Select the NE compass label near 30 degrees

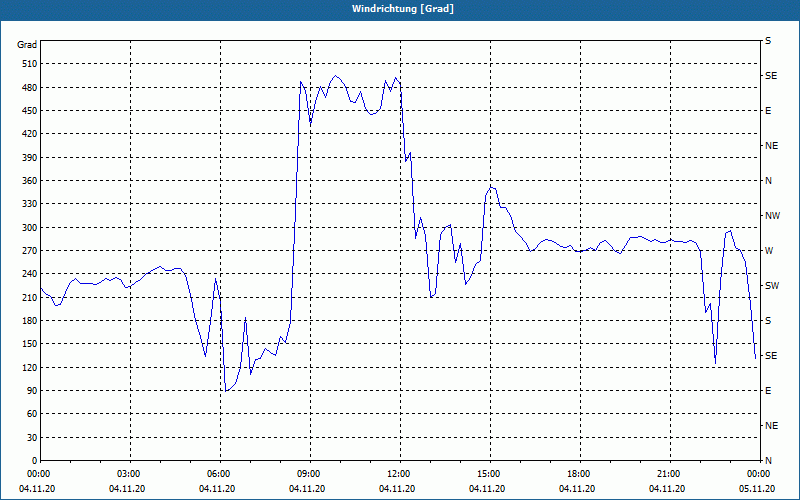pos(771,426)
